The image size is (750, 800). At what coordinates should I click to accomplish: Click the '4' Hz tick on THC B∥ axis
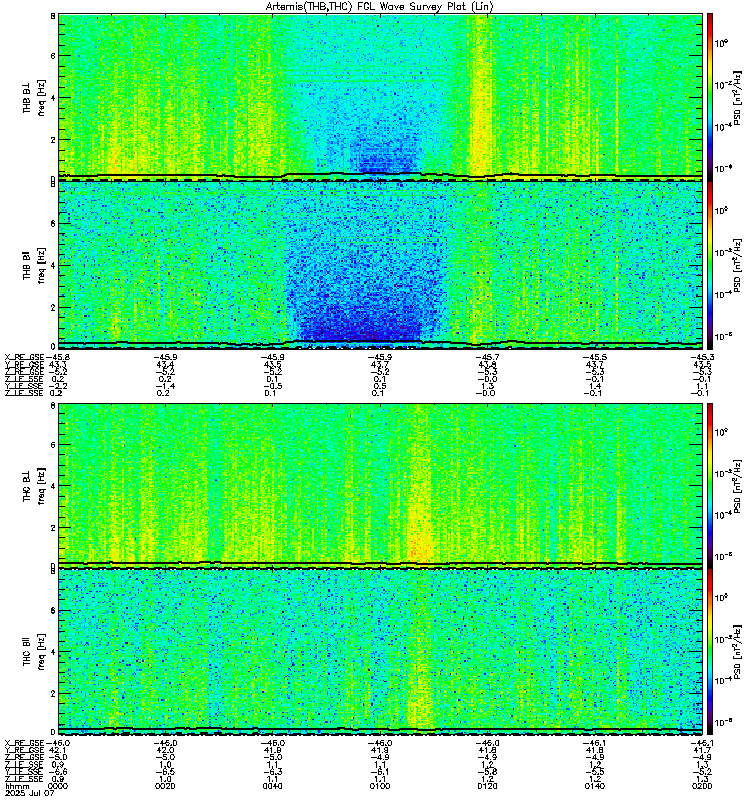tap(53, 652)
